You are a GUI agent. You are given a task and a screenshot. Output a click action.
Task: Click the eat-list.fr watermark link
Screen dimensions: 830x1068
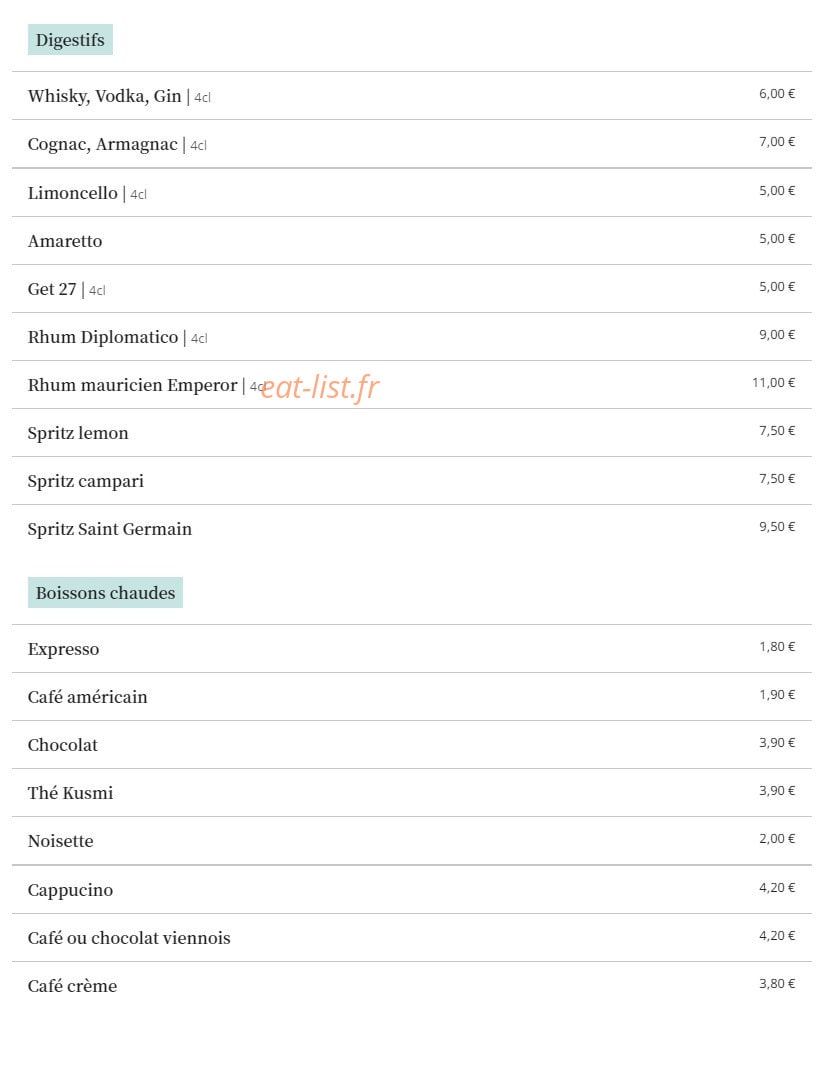click(x=320, y=387)
